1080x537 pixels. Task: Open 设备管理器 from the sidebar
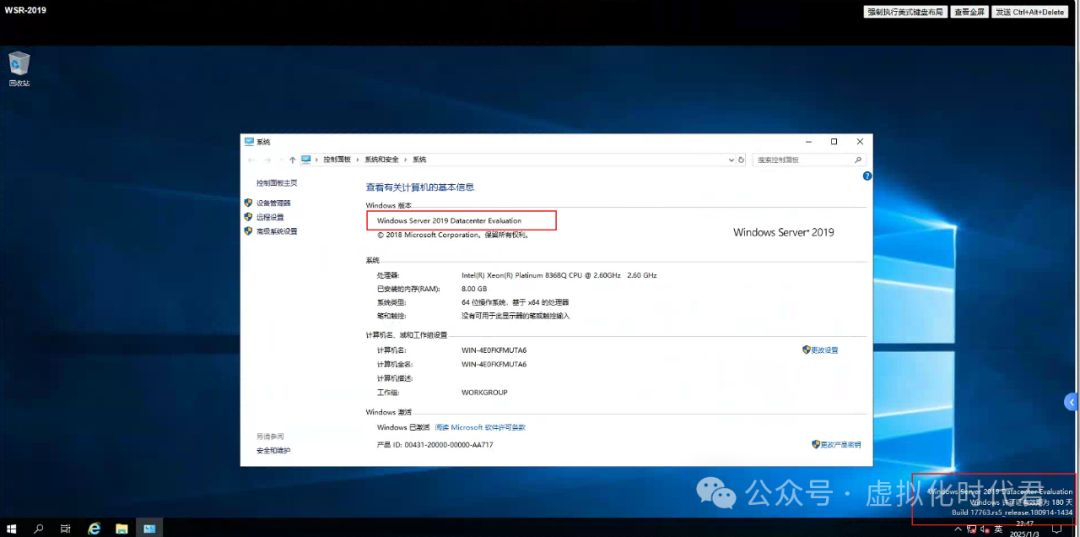tap(273, 203)
